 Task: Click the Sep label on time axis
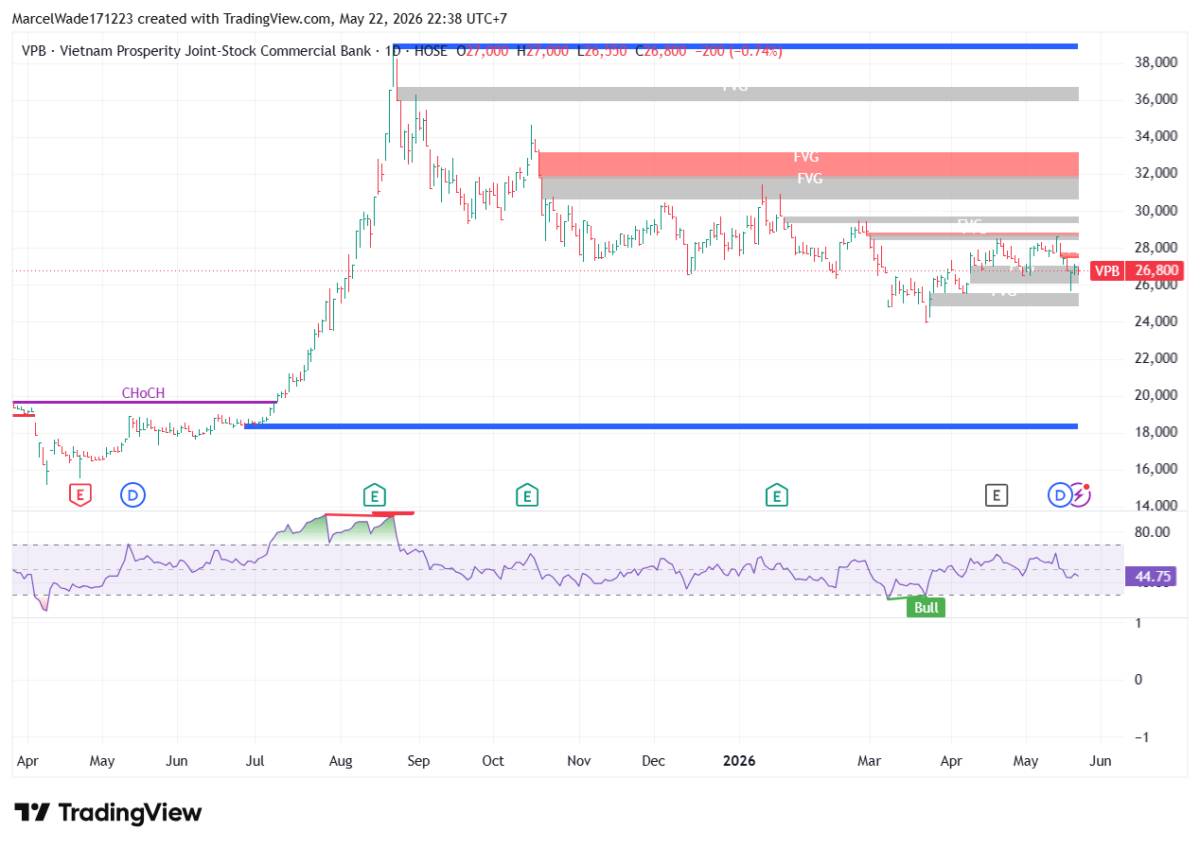point(418,761)
